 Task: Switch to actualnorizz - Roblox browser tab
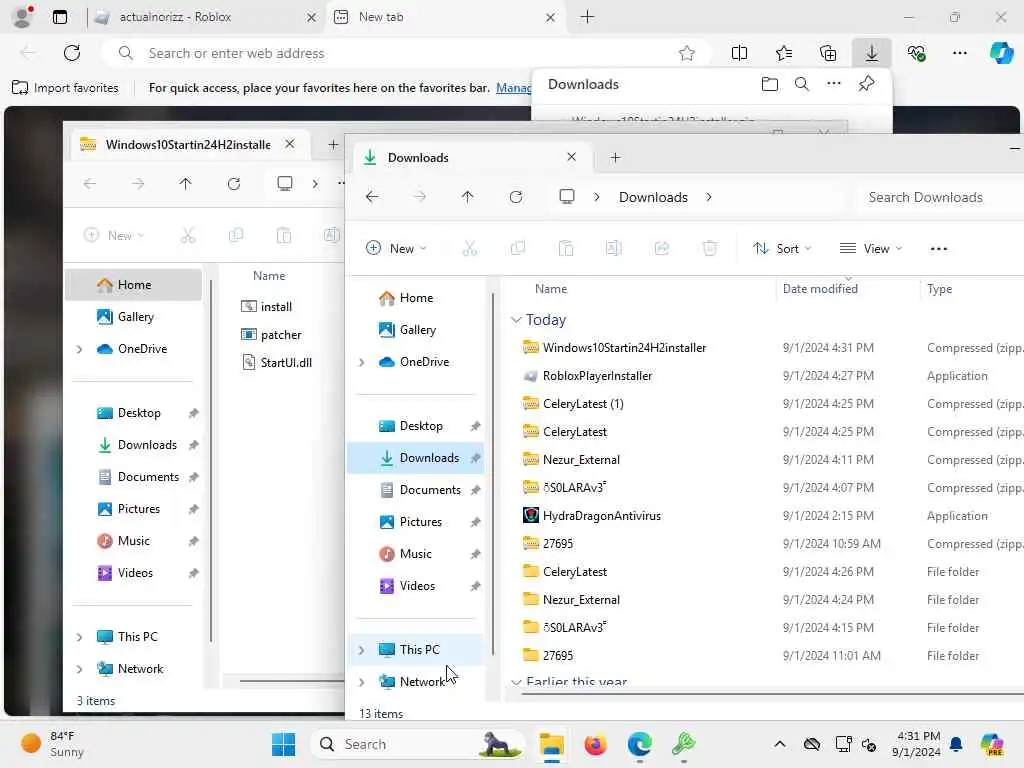(206, 17)
